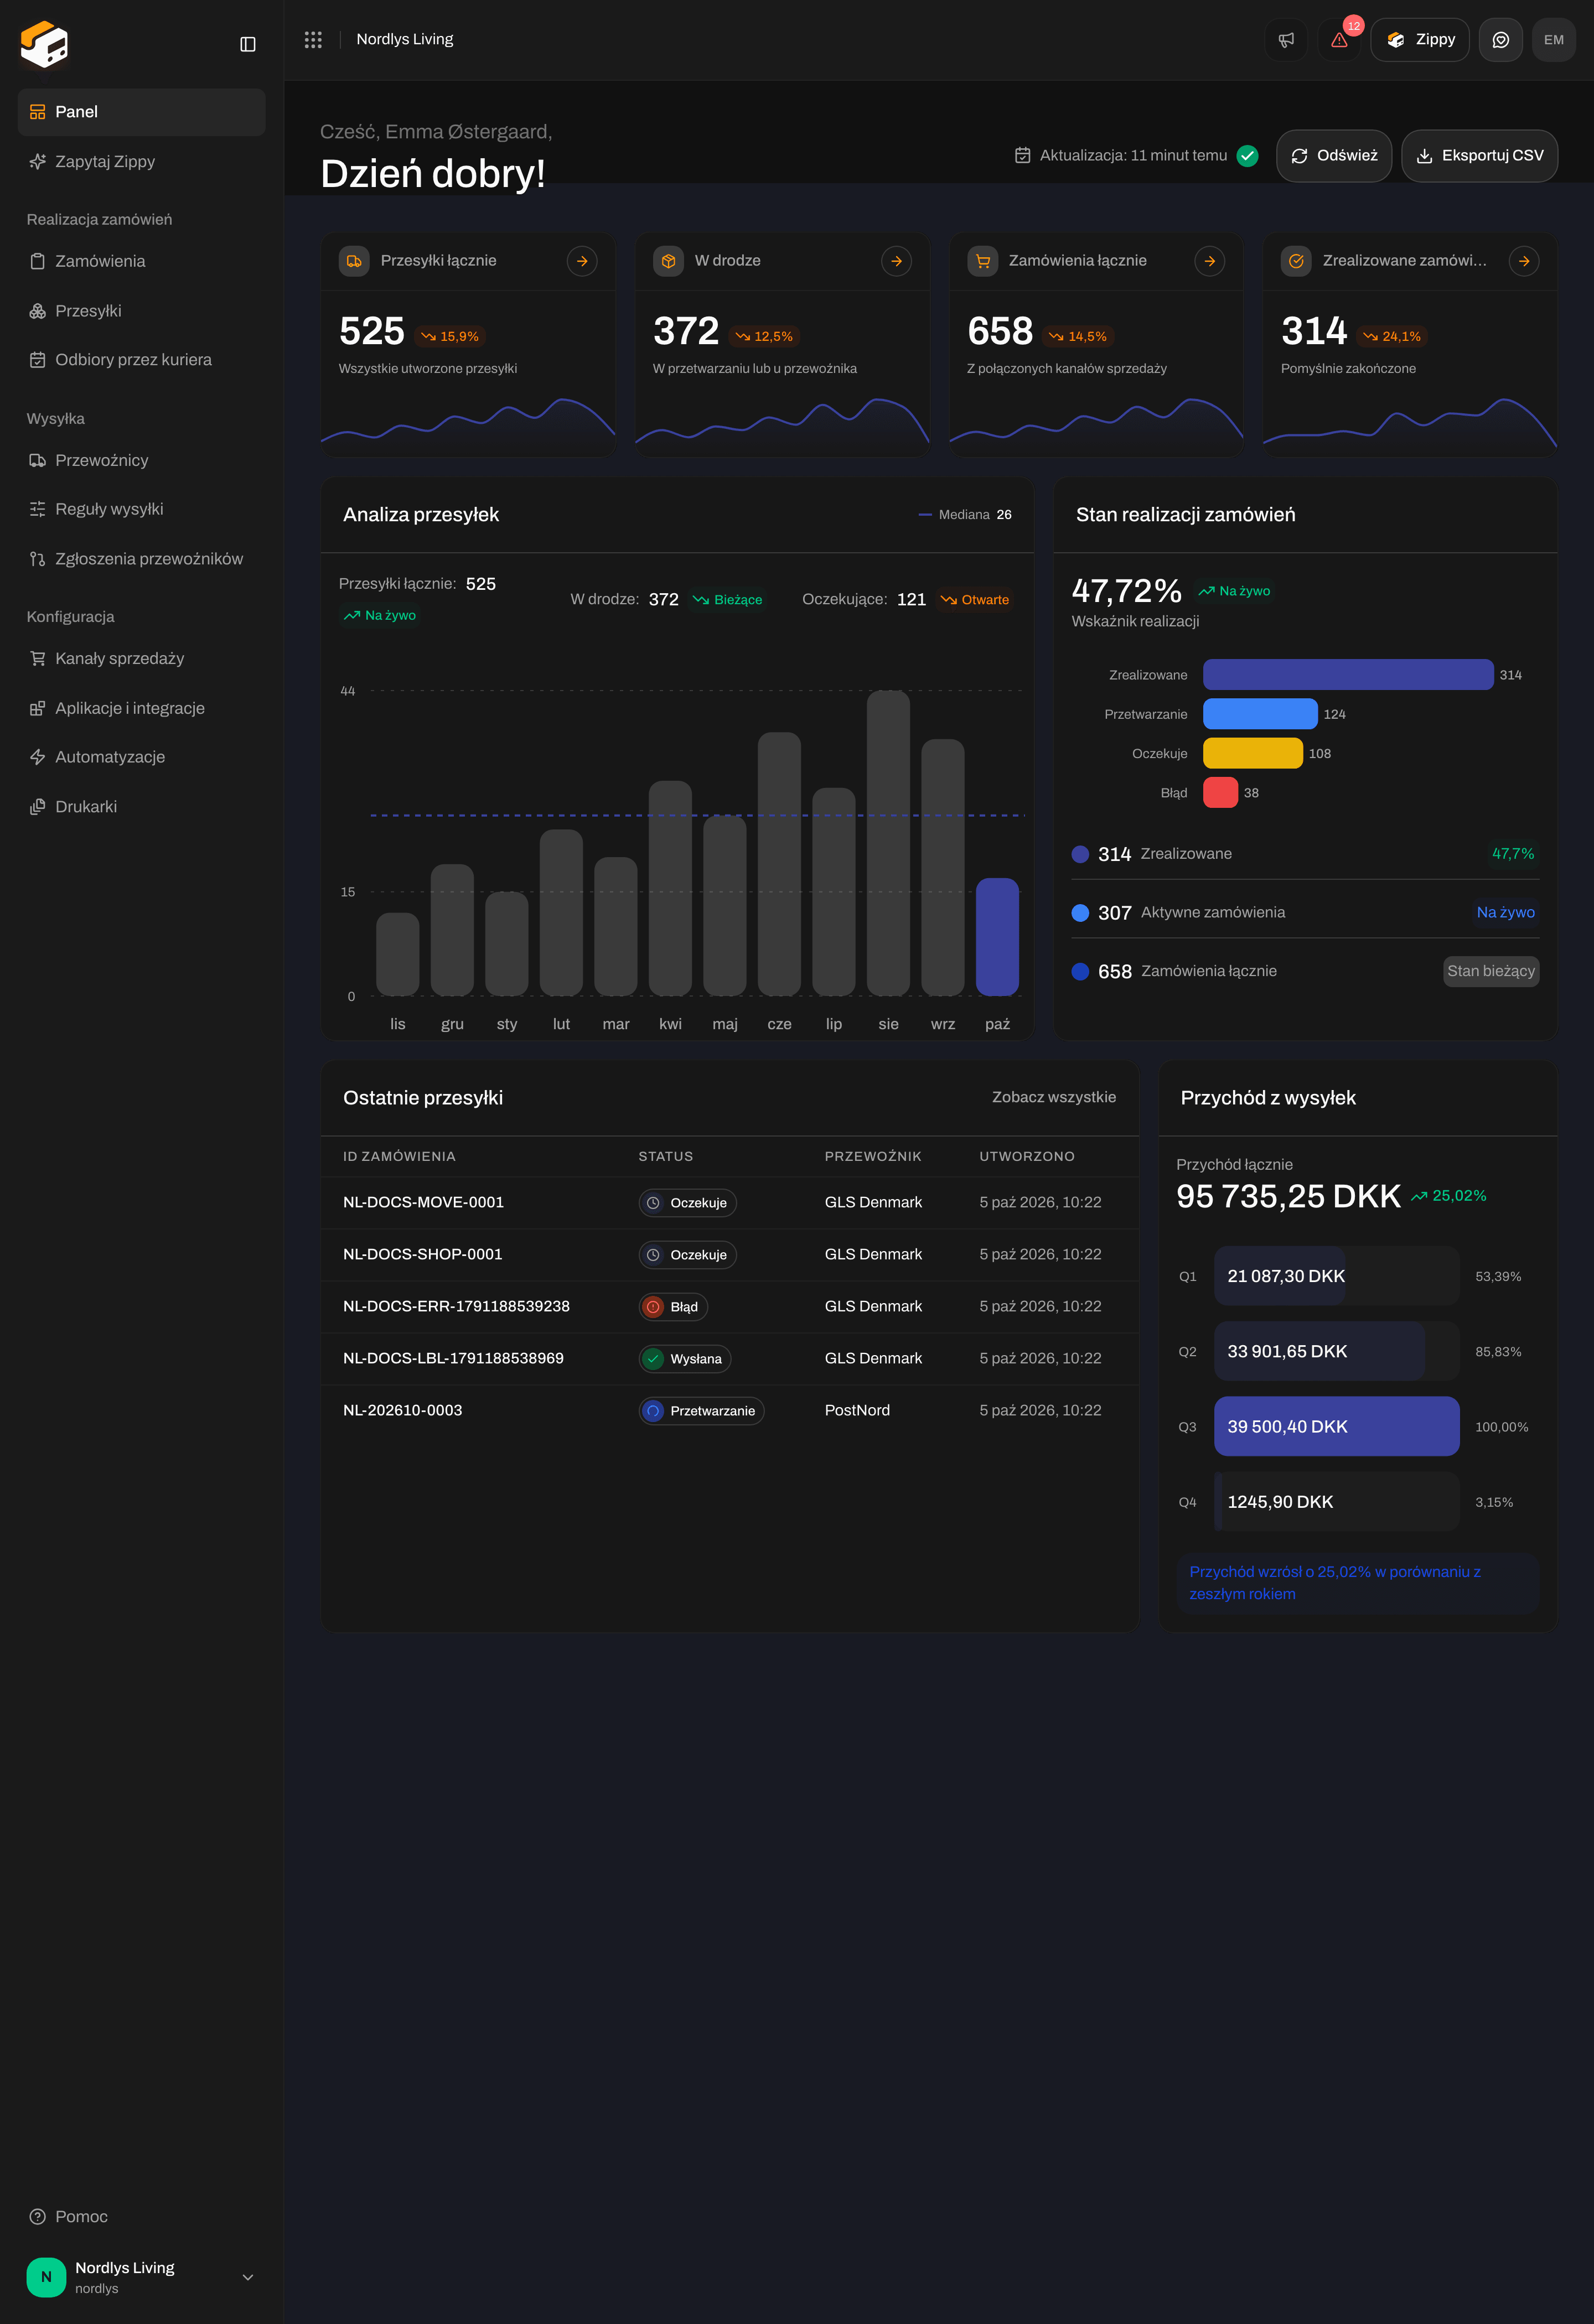Click the Odśwież button
Image resolution: width=1594 pixels, height=2324 pixels.
(x=1334, y=156)
